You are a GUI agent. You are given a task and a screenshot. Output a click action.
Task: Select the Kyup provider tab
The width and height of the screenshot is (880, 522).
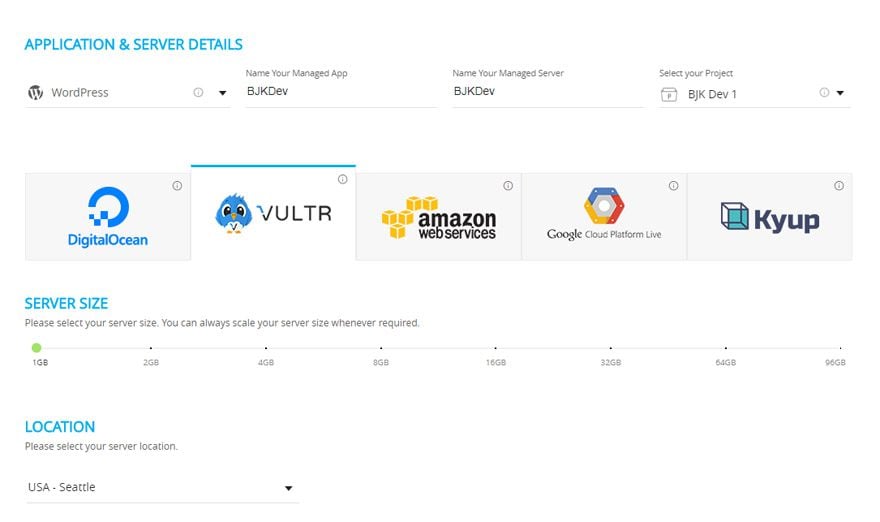769,217
